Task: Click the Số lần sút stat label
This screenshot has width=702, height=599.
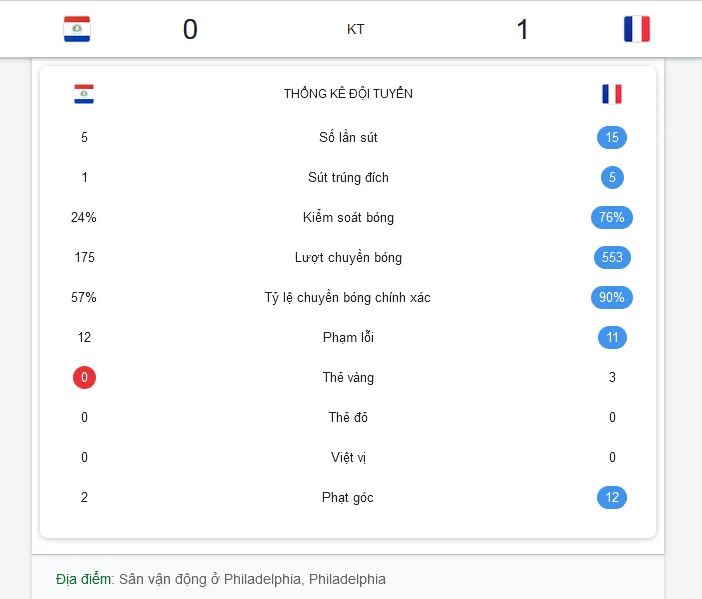Action: click(x=348, y=137)
